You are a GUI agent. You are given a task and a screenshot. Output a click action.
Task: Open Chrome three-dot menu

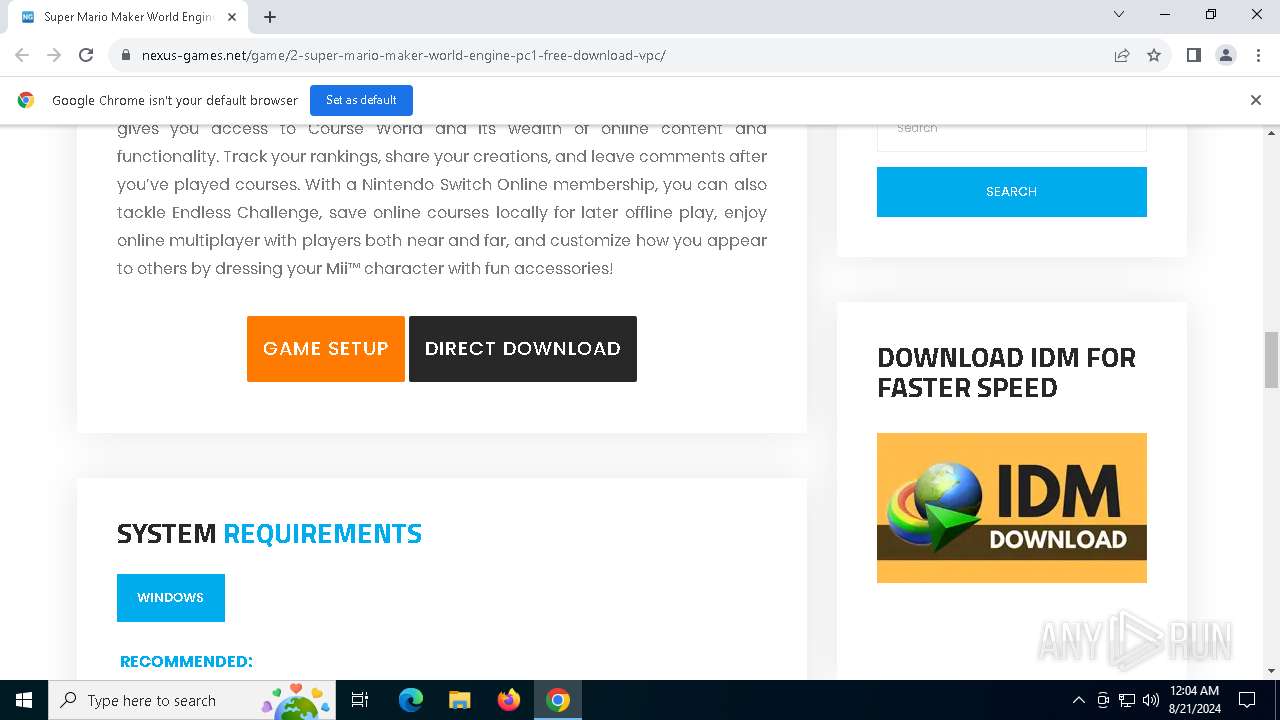click(1257, 55)
